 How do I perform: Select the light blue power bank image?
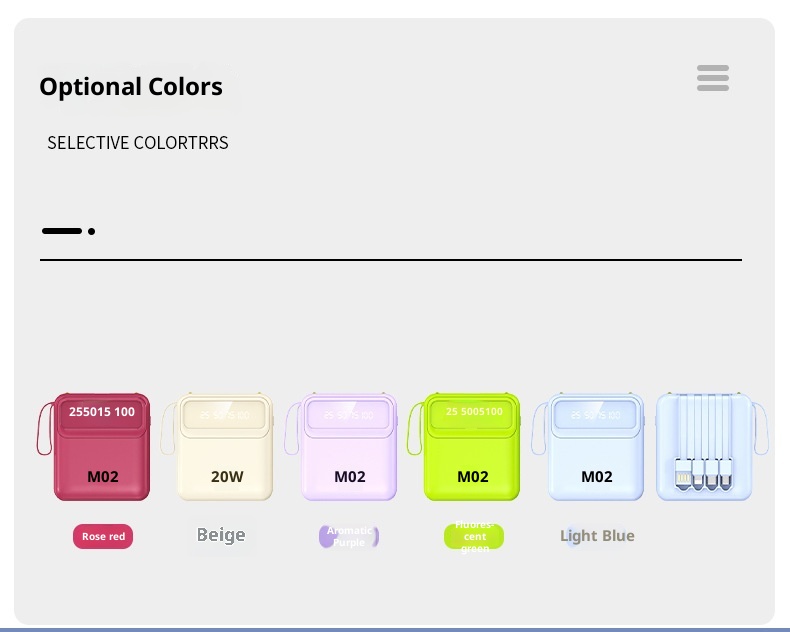click(596, 447)
